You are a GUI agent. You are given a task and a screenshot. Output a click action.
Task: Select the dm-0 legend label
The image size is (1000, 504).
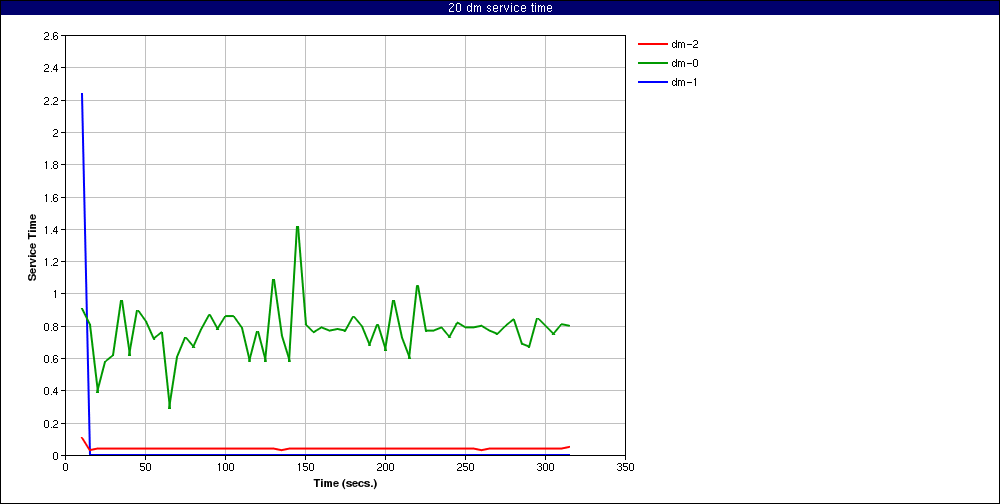pos(684,63)
